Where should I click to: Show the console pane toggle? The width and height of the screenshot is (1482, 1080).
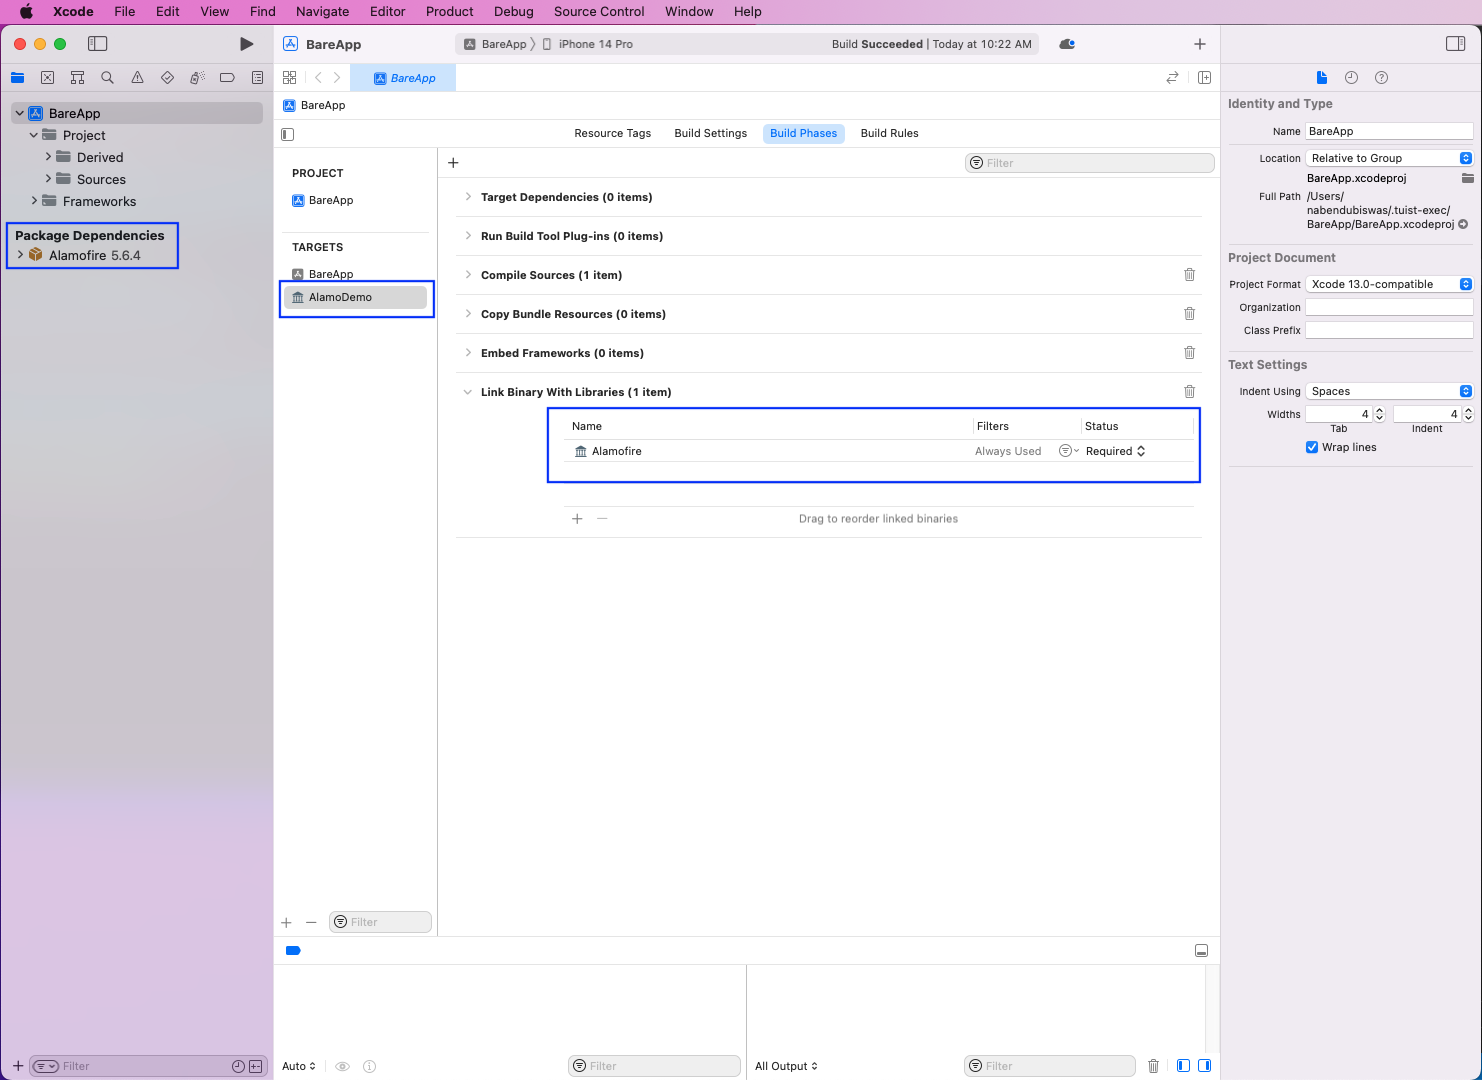click(1204, 1066)
